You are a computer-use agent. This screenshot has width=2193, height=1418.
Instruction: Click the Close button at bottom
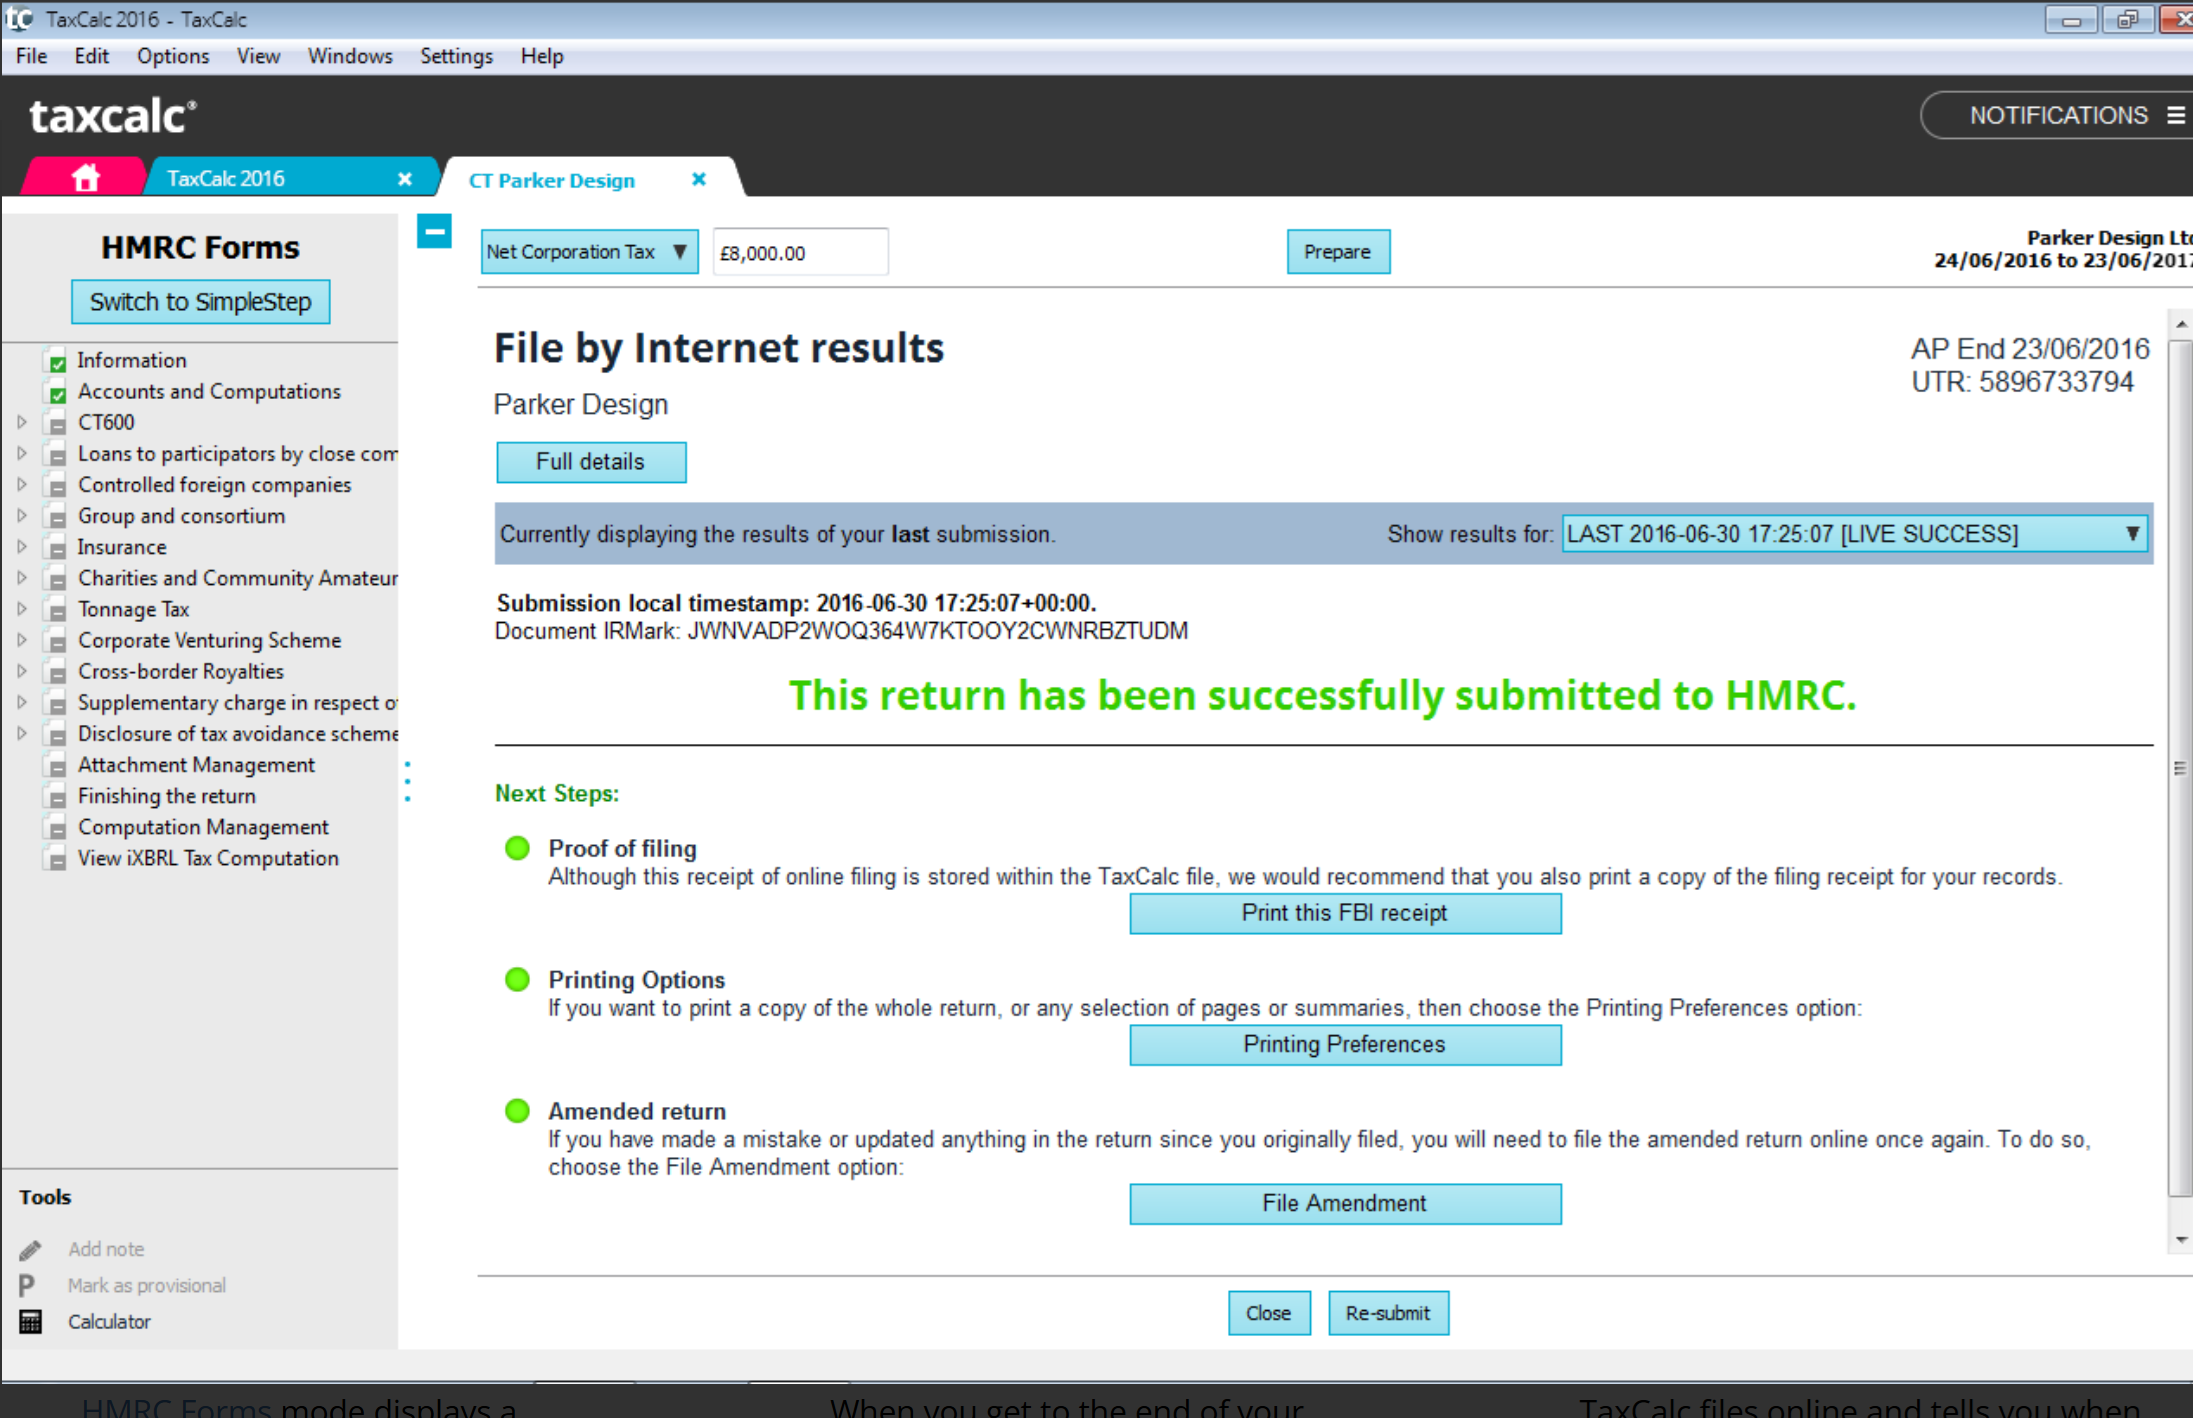coord(1269,1313)
